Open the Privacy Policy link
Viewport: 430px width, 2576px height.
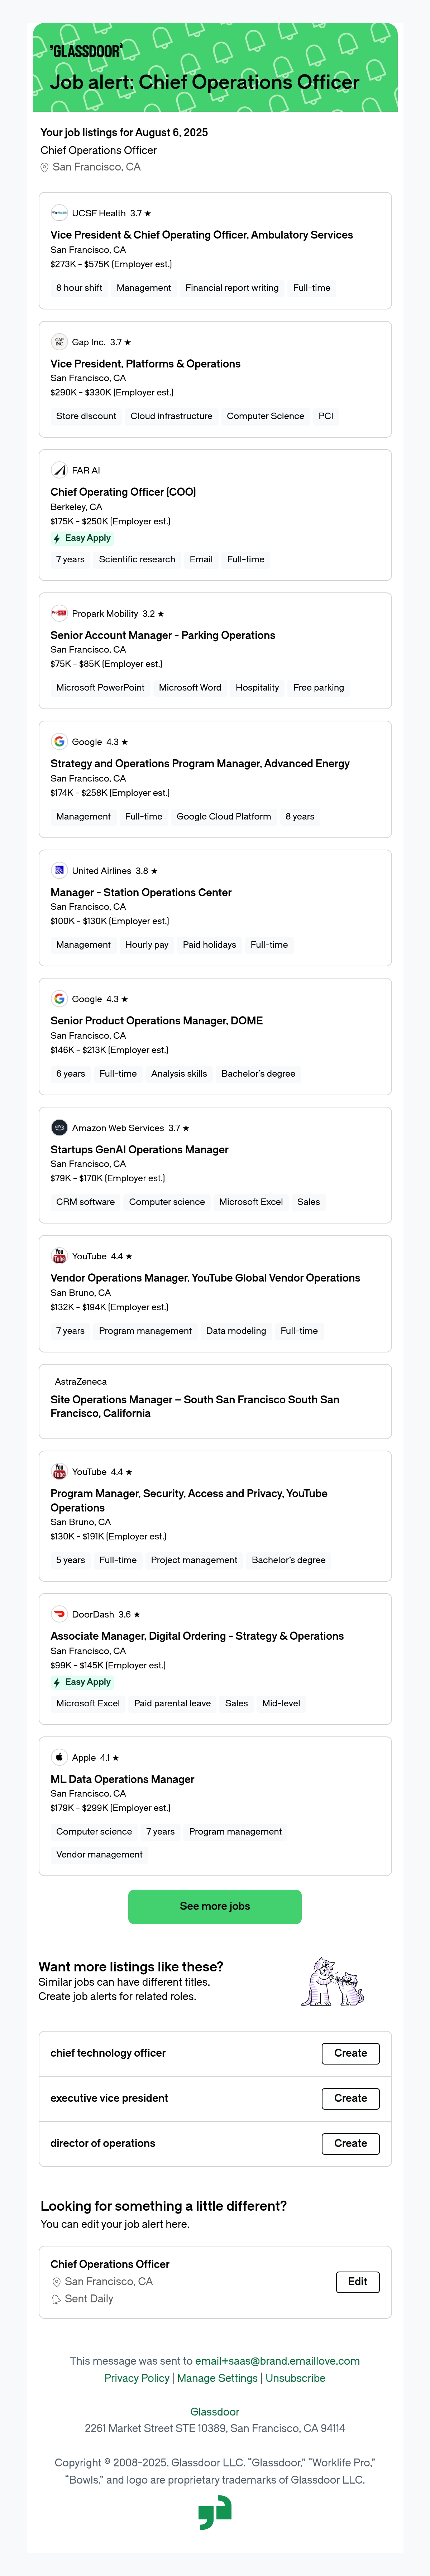[x=137, y=2378]
